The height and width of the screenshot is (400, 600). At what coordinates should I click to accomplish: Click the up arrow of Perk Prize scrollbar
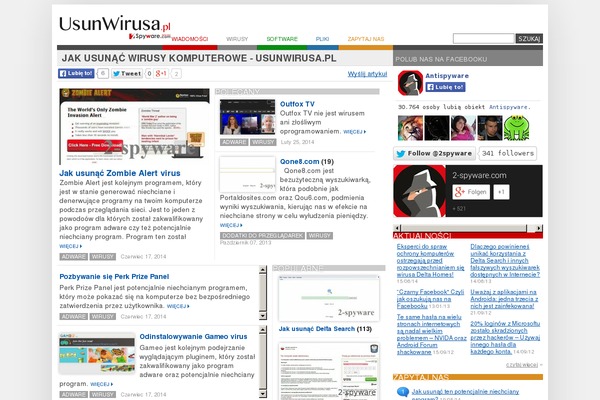pyautogui.click(x=262, y=269)
